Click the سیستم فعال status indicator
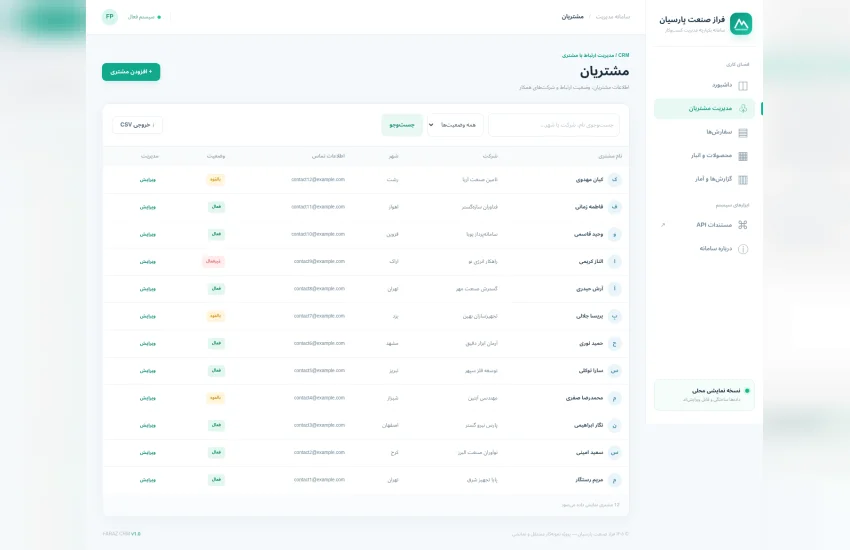The width and height of the screenshot is (850, 550). (x=144, y=17)
